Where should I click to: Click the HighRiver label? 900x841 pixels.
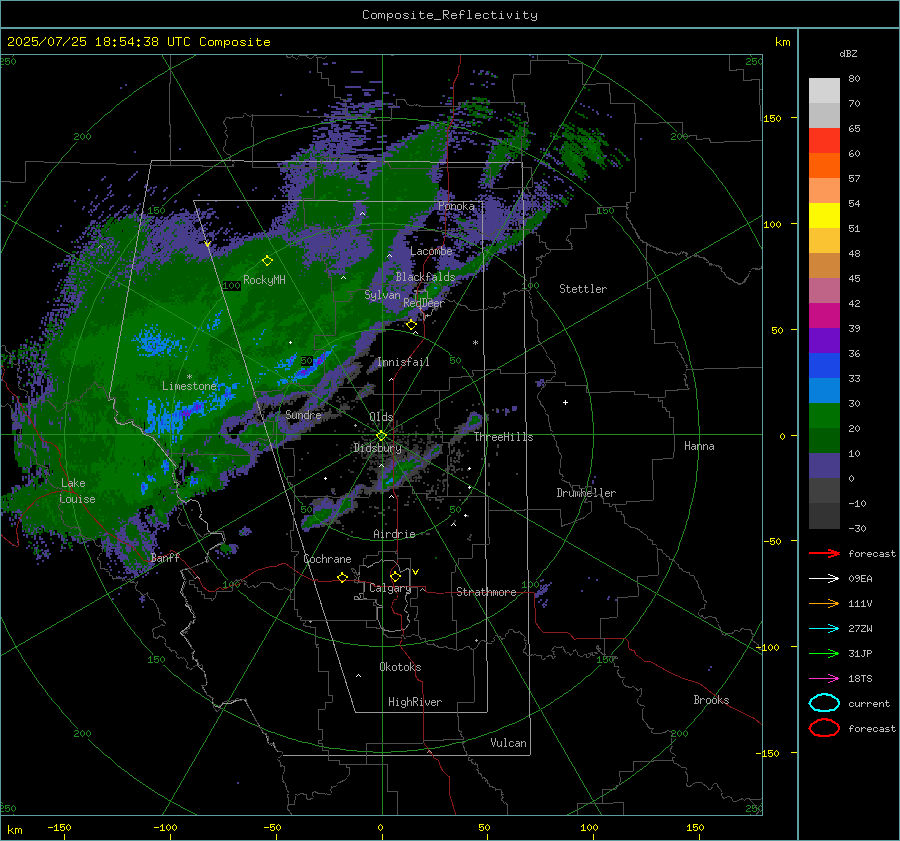[415, 702]
